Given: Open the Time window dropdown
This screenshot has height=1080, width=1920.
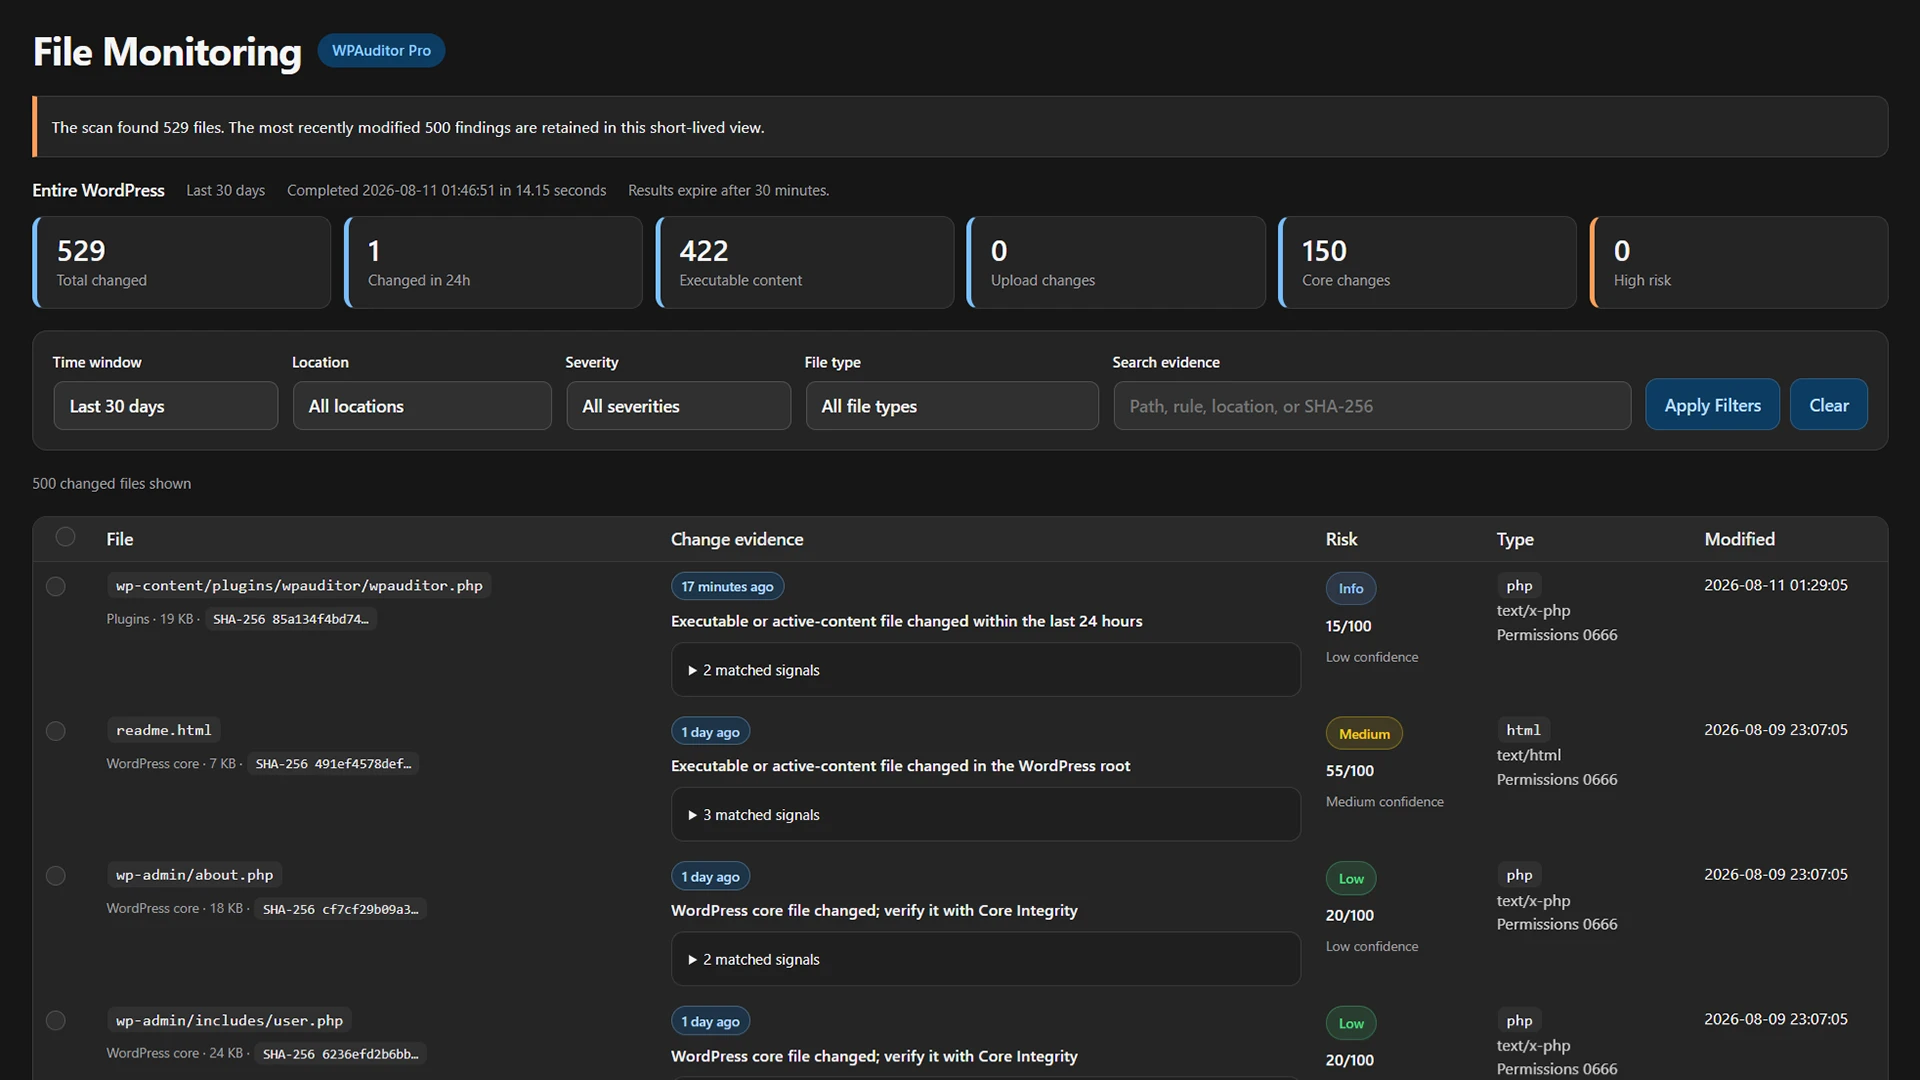Looking at the screenshot, I should 166,406.
